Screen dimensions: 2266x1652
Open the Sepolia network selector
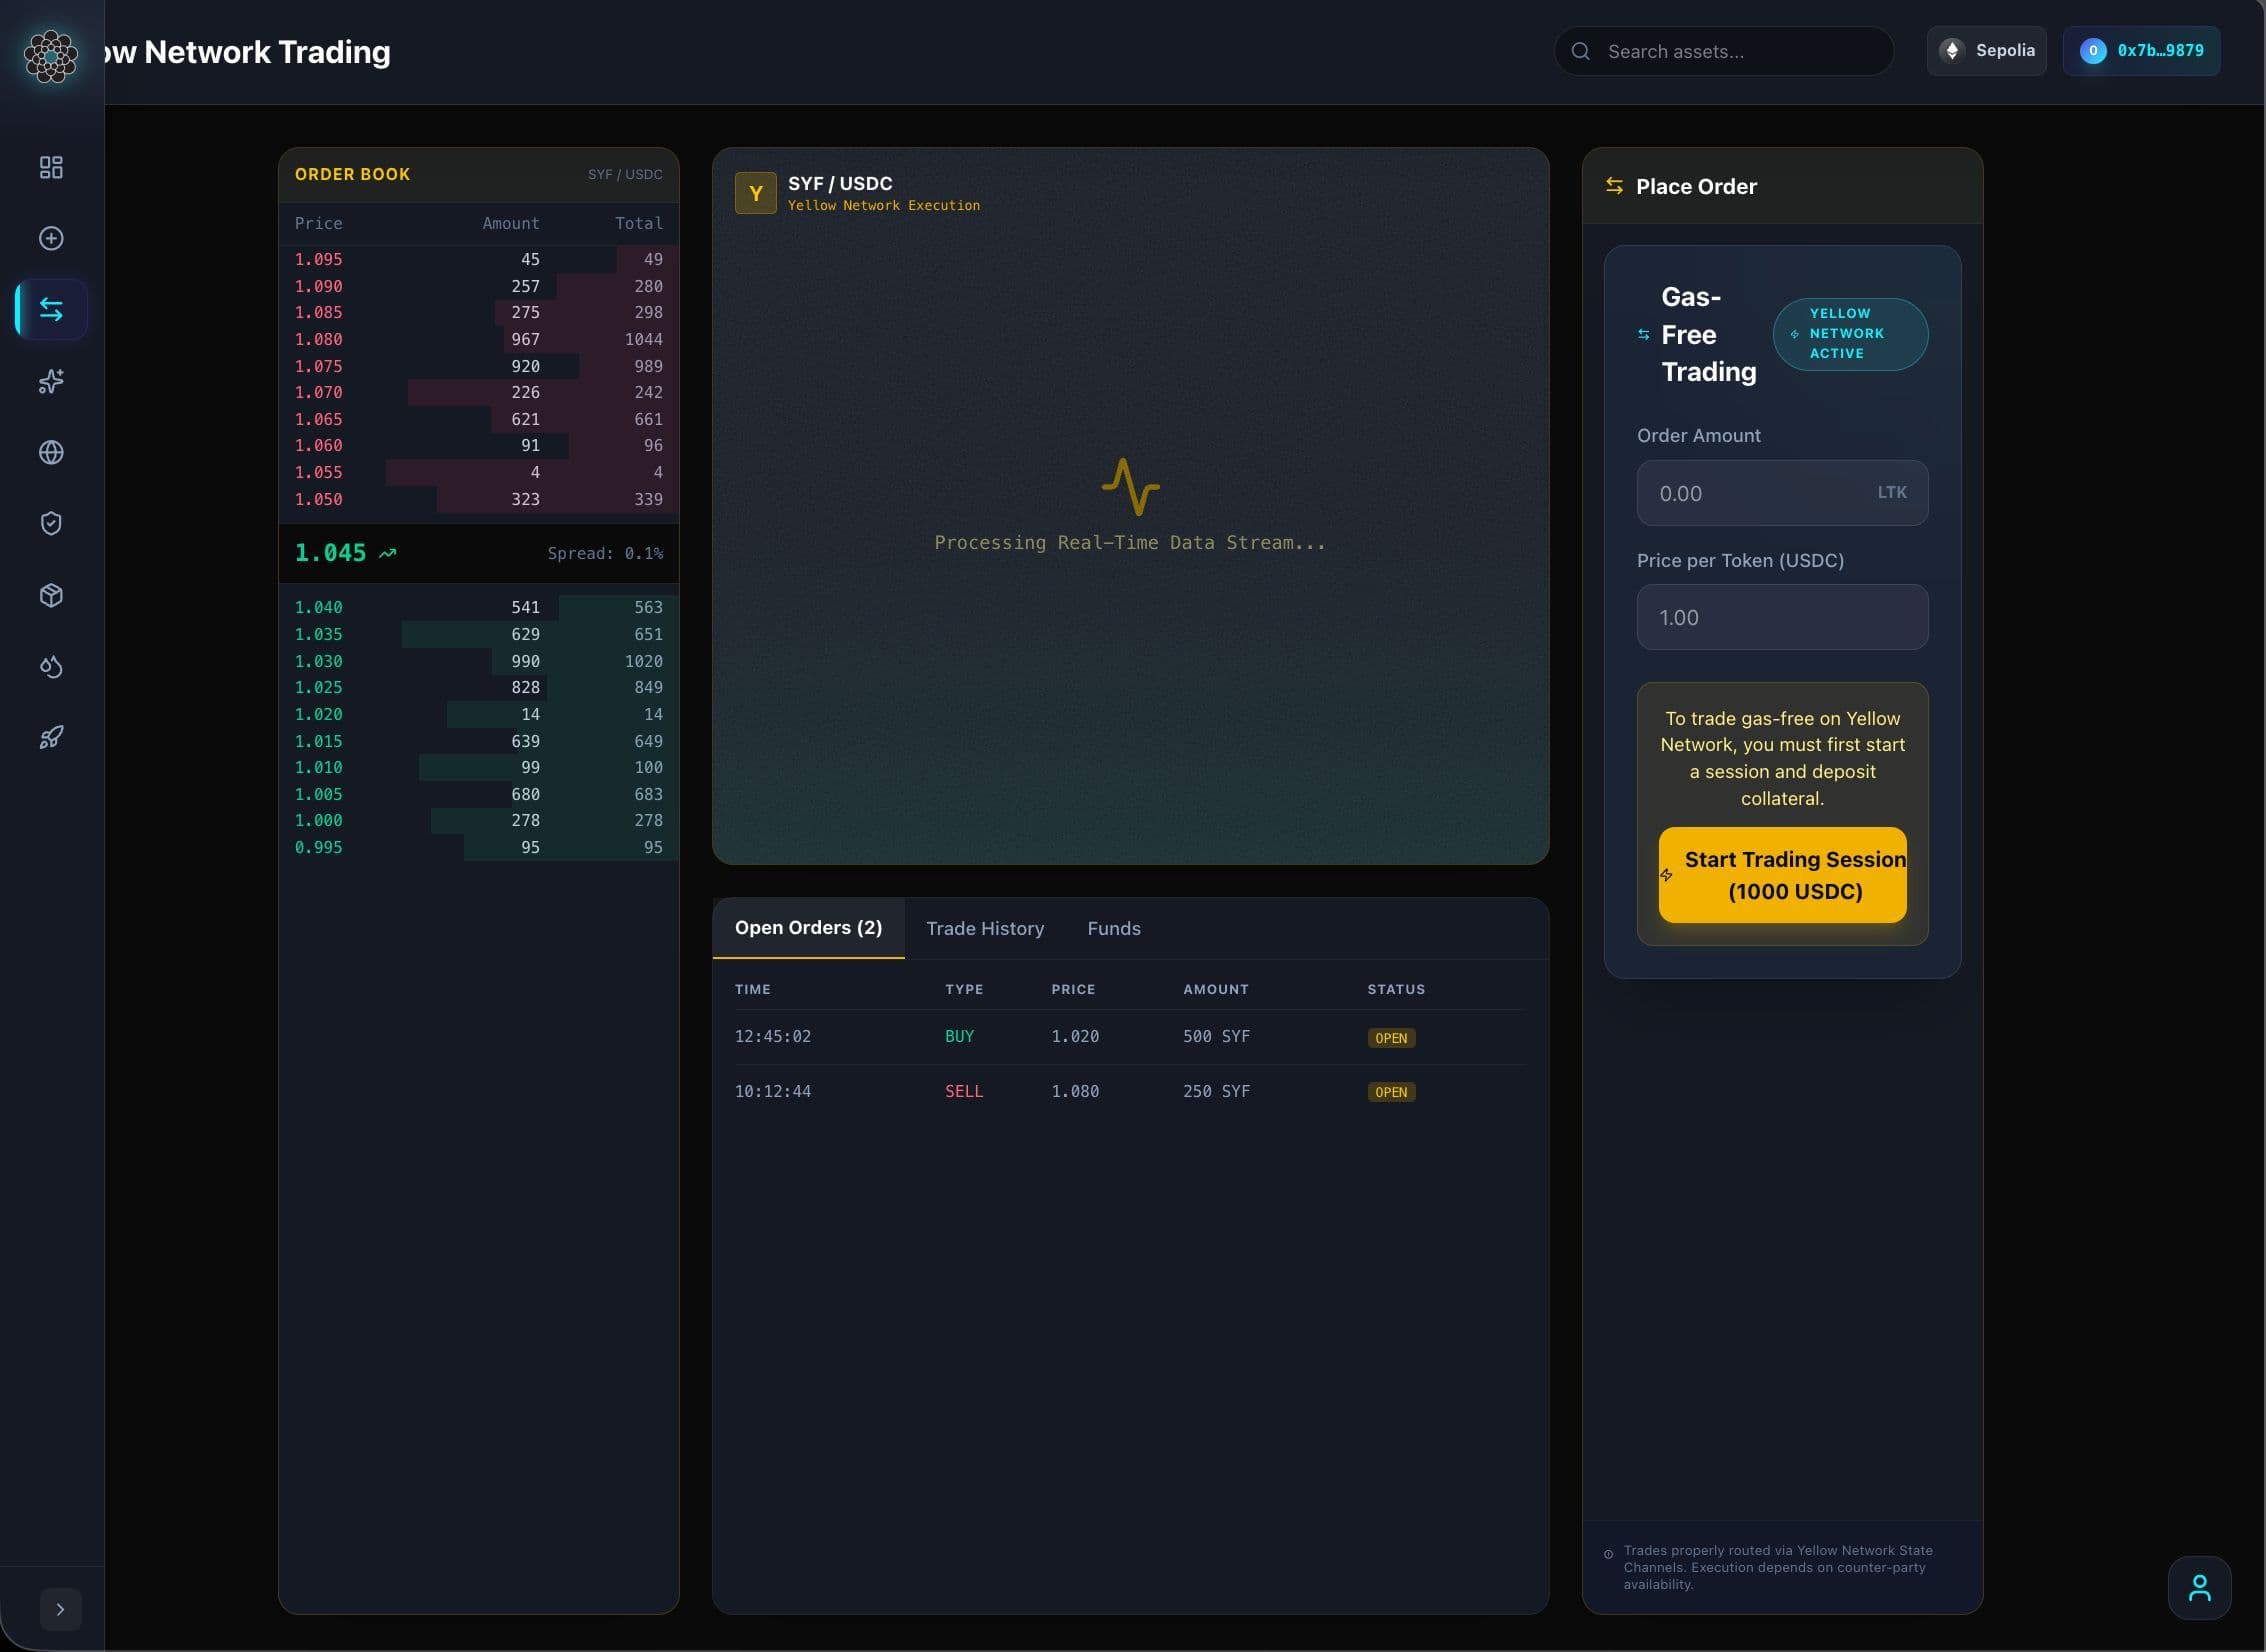click(x=1987, y=50)
